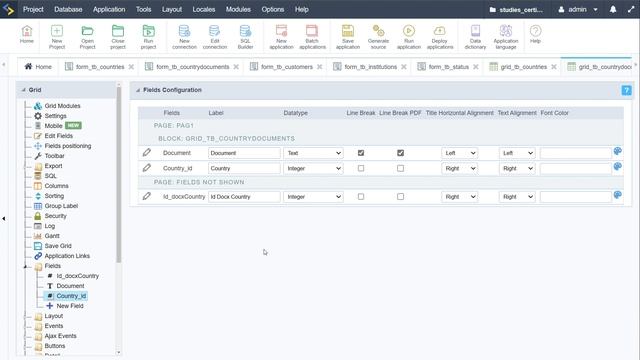Open the Data dictionary tool
The width and height of the screenshot is (640, 360).
click(x=475, y=37)
